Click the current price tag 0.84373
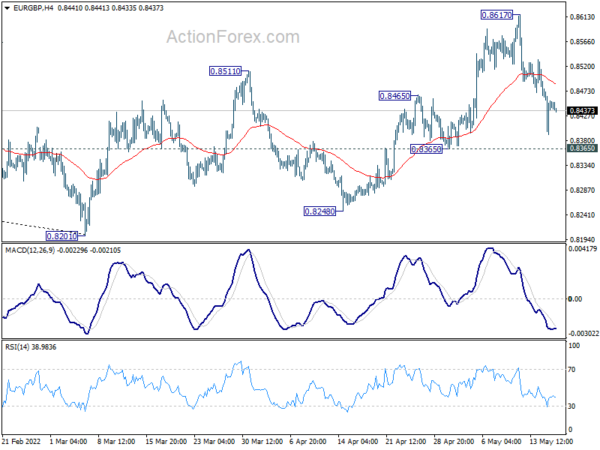The height and width of the screenshot is (450, 600). point(582,111)
